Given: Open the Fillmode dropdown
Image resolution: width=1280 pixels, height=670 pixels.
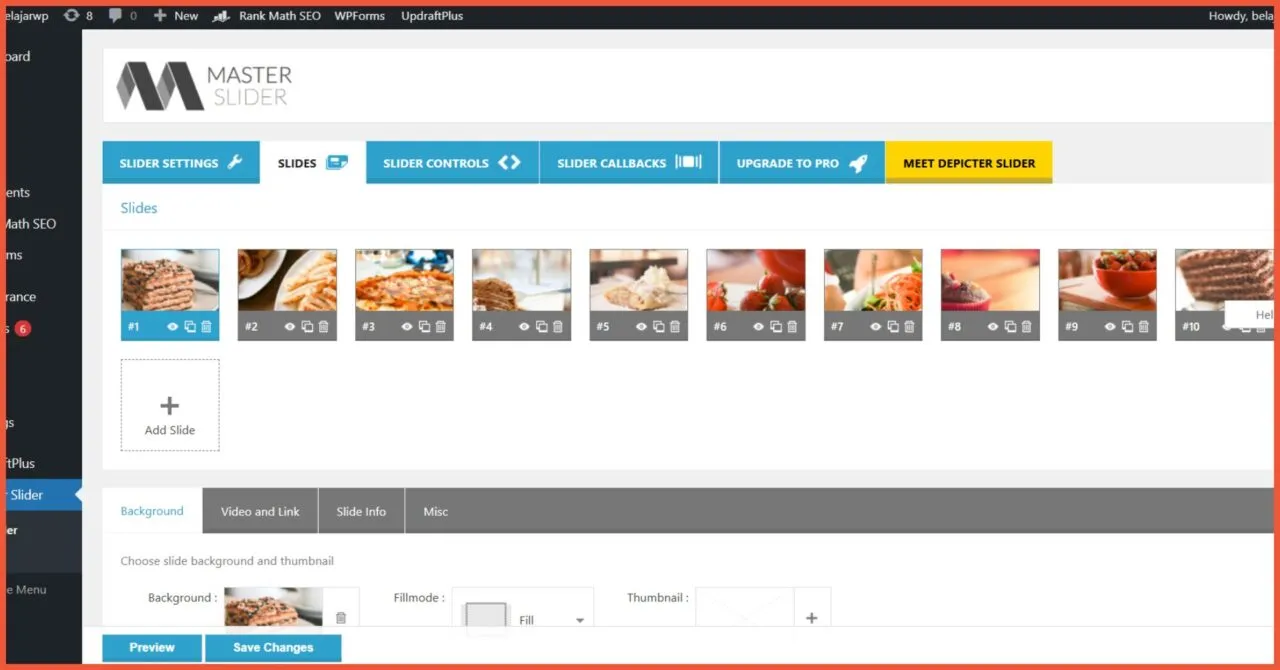Looking at the screenshot, I should [580, 619].
